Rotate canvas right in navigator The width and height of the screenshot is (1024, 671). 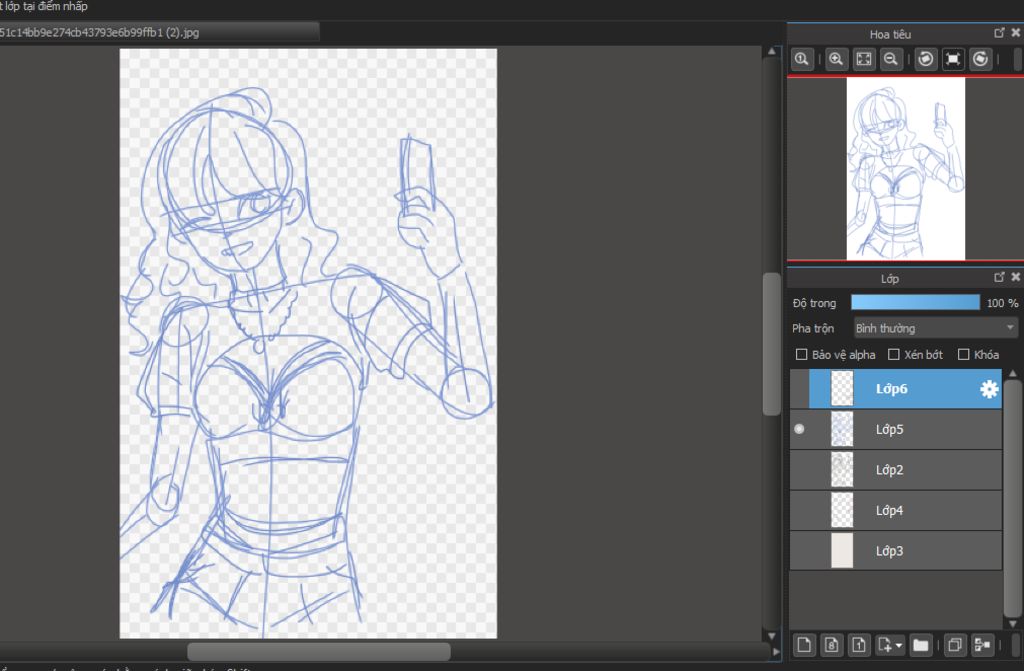point(980,60)
